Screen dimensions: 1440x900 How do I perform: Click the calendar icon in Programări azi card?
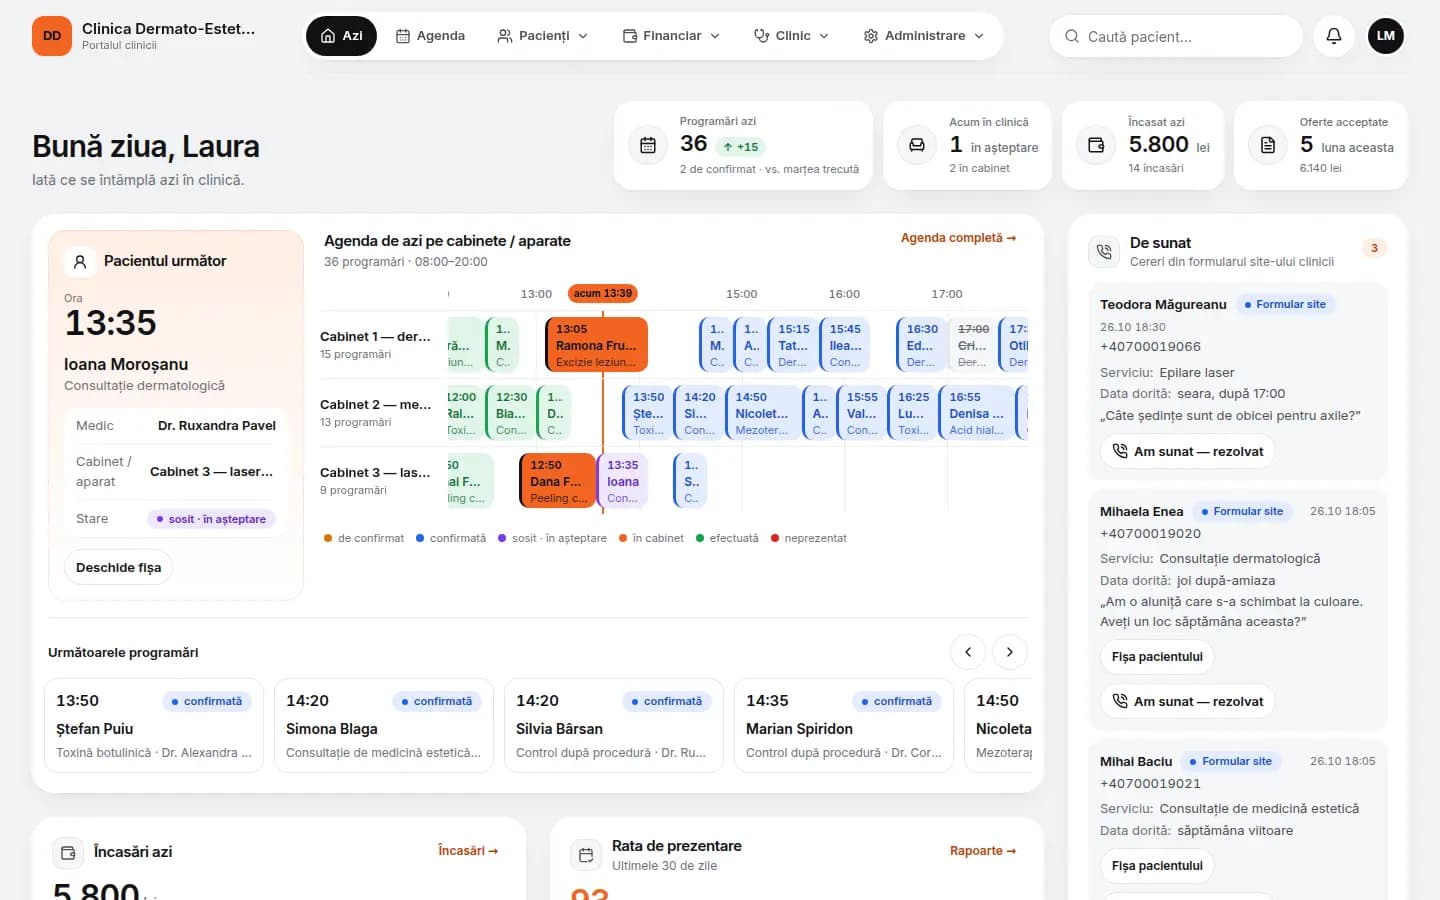[x=648, y=145]
